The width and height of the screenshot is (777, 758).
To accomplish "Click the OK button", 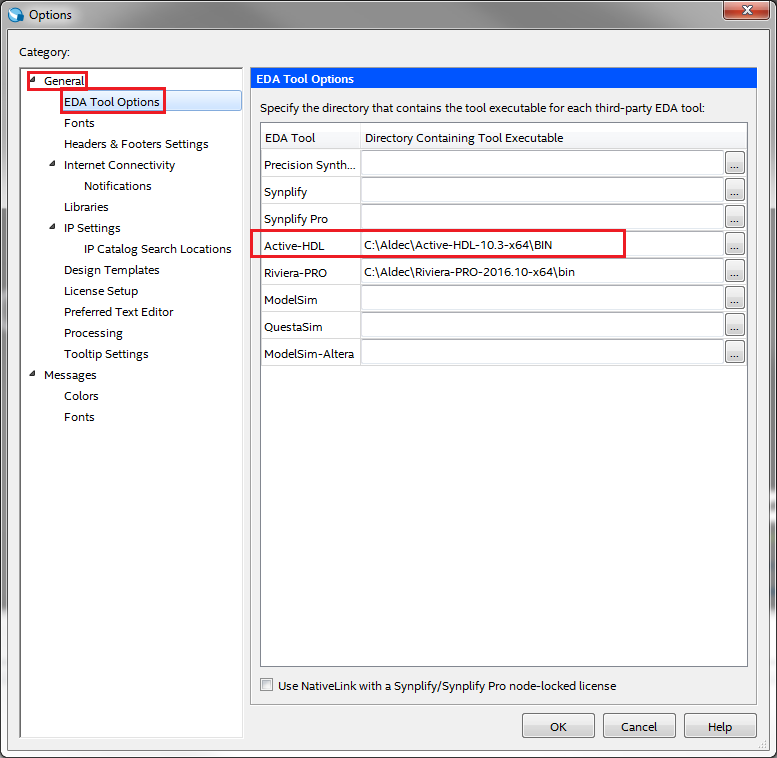I will click(x=558, y=726).
